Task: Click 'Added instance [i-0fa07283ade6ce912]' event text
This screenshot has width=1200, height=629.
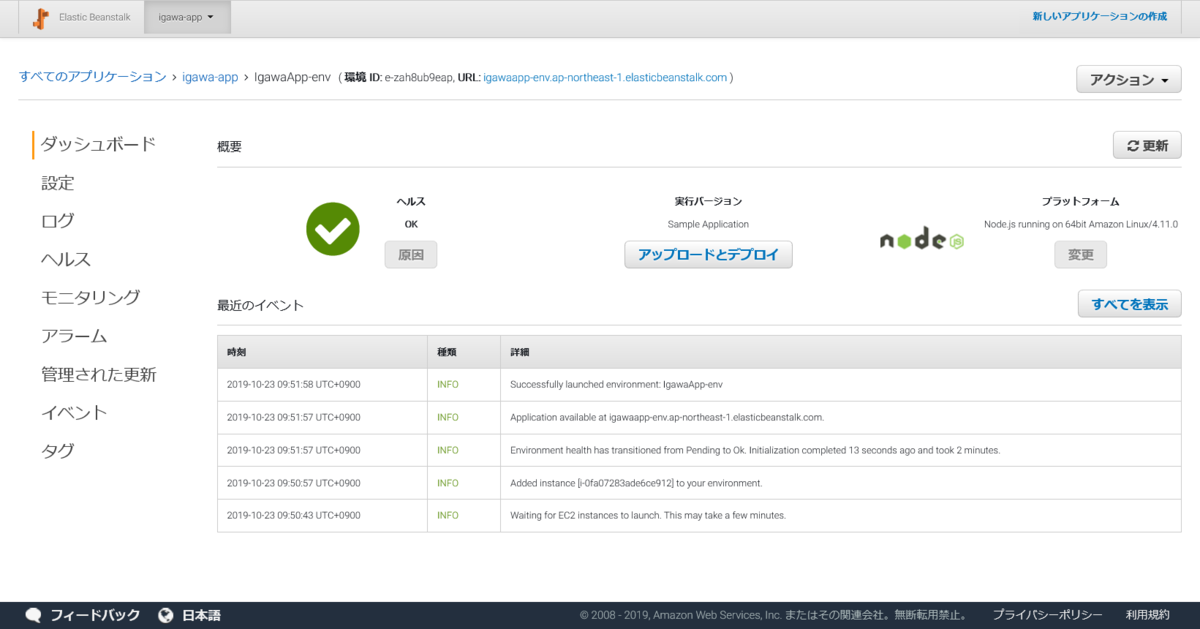Action: point(636,483)
